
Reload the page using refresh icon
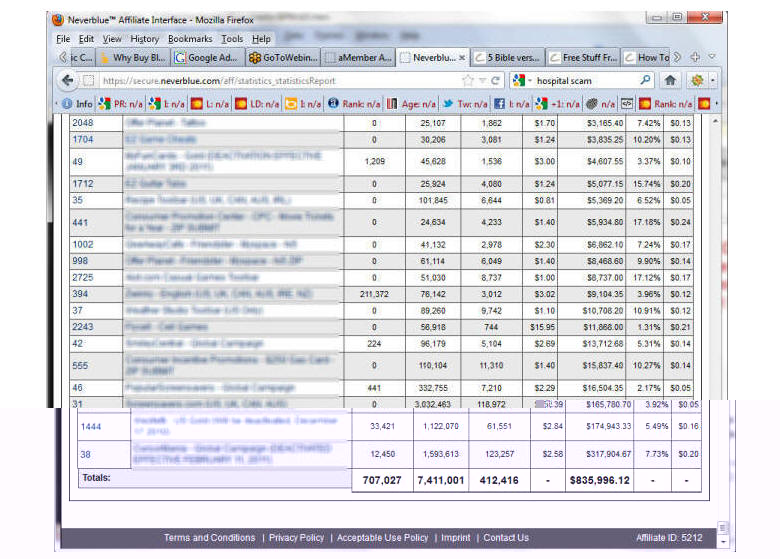pyautogui.click(x=497, y=81)
